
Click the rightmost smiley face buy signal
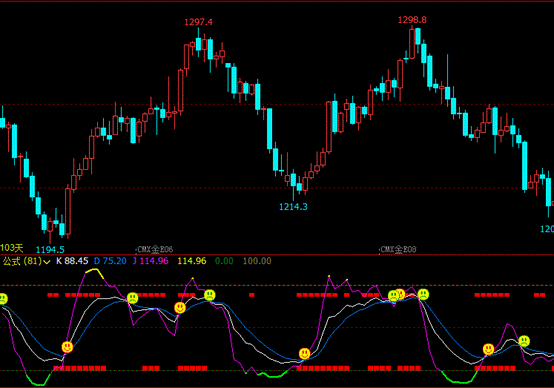coord(488,349)
